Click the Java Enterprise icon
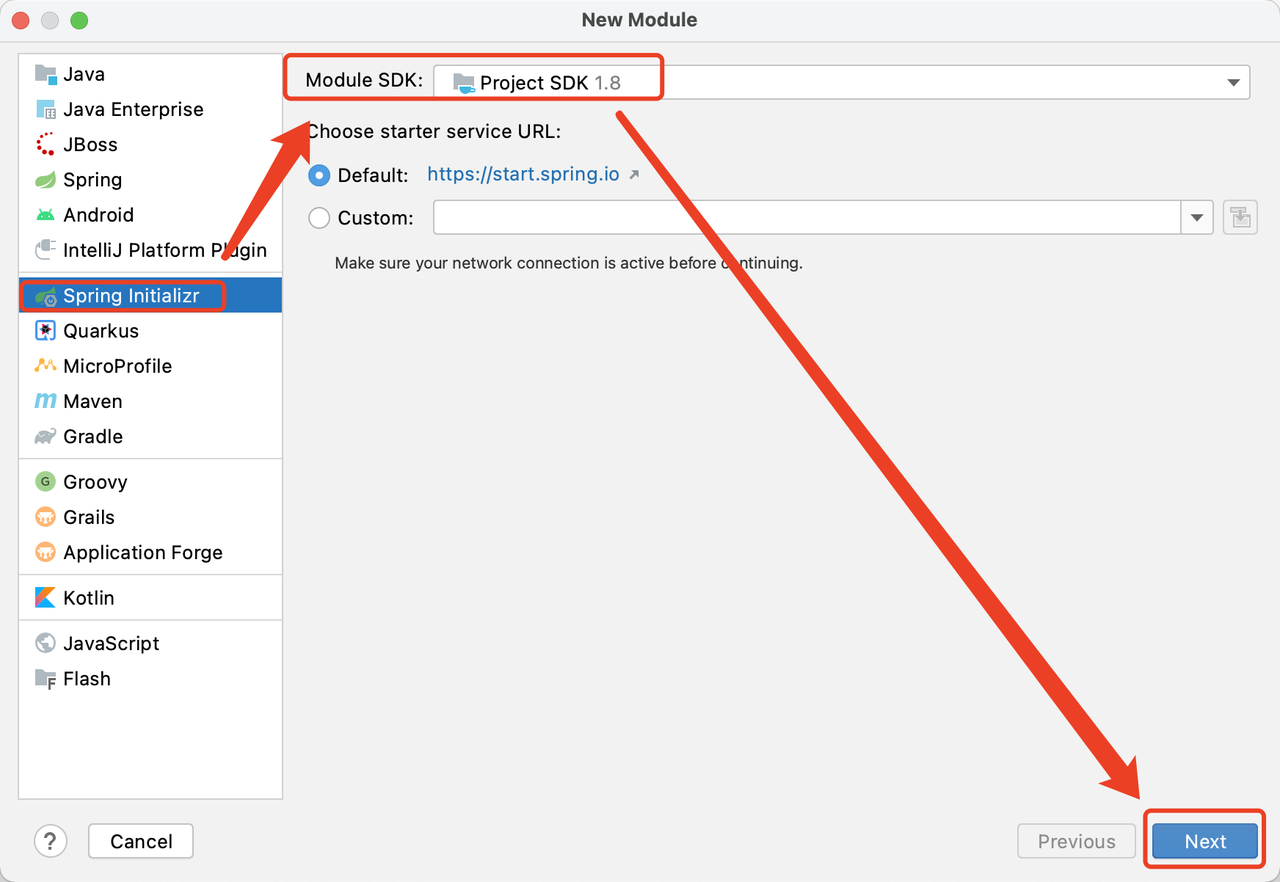1280x882 pixels. [46, 109]
